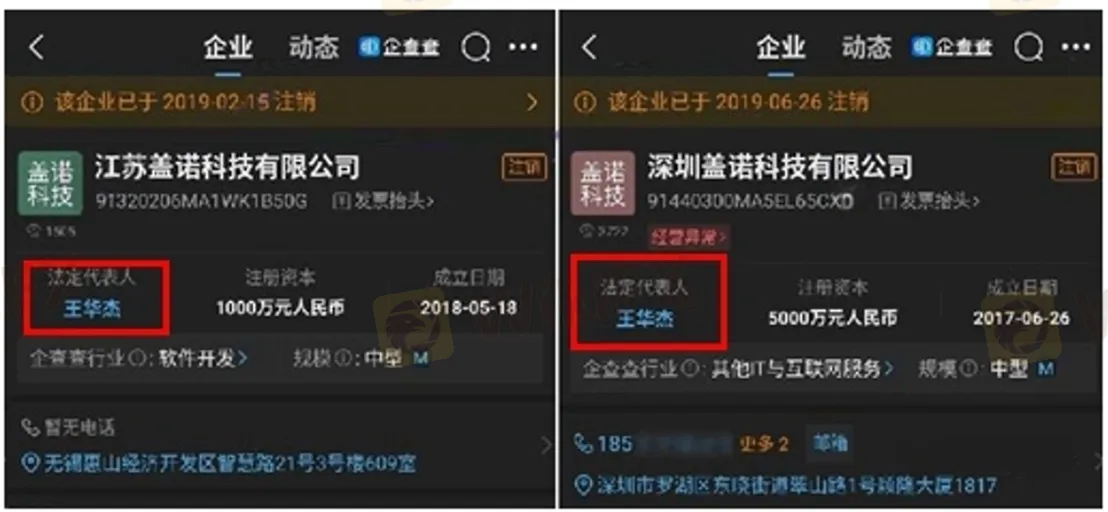Expand the 2019-06-26 注销 notice banner
Image resolution: width=1108 pixels, height=512 pixels.
pos(833,102)
